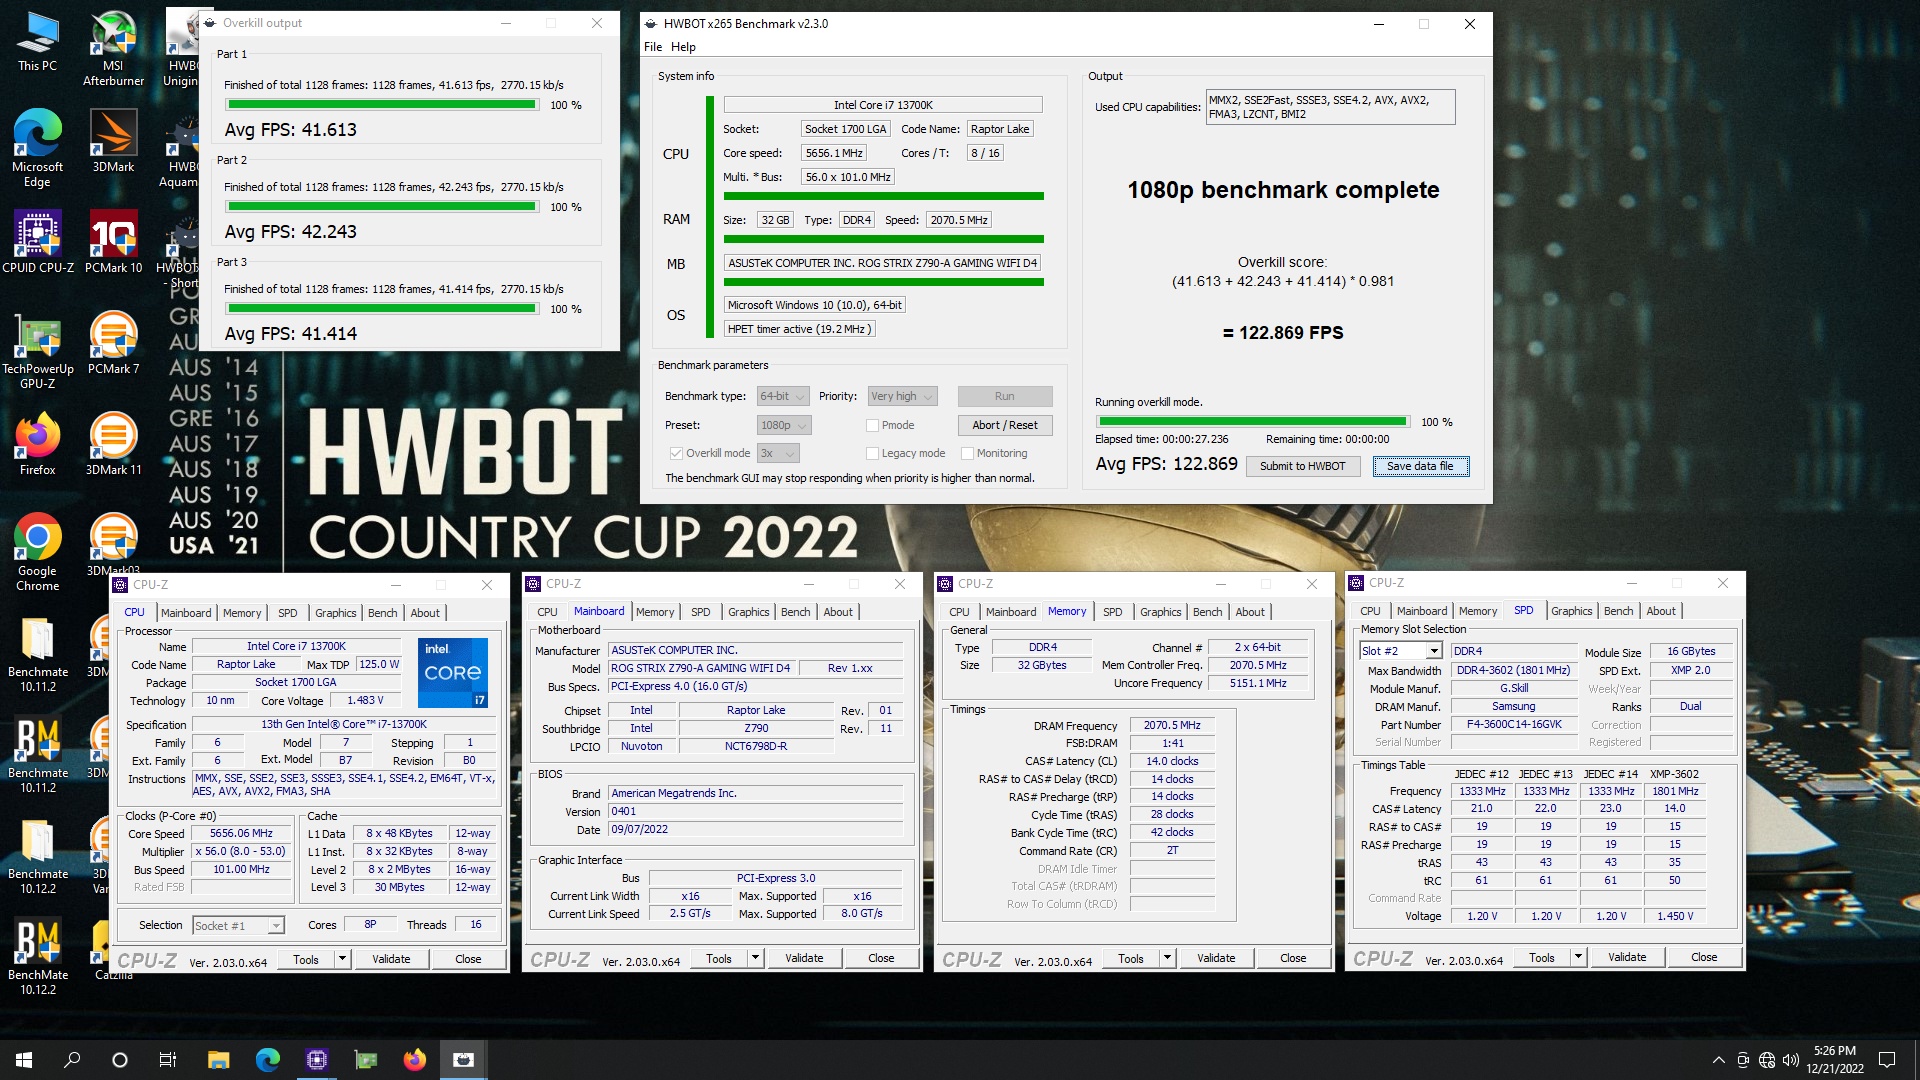Image resolution: width=1920 pixels, height=1080 pixels.
Task: Click Tools button in Memory CPU-Z window
Action: tap(1130, 958)
